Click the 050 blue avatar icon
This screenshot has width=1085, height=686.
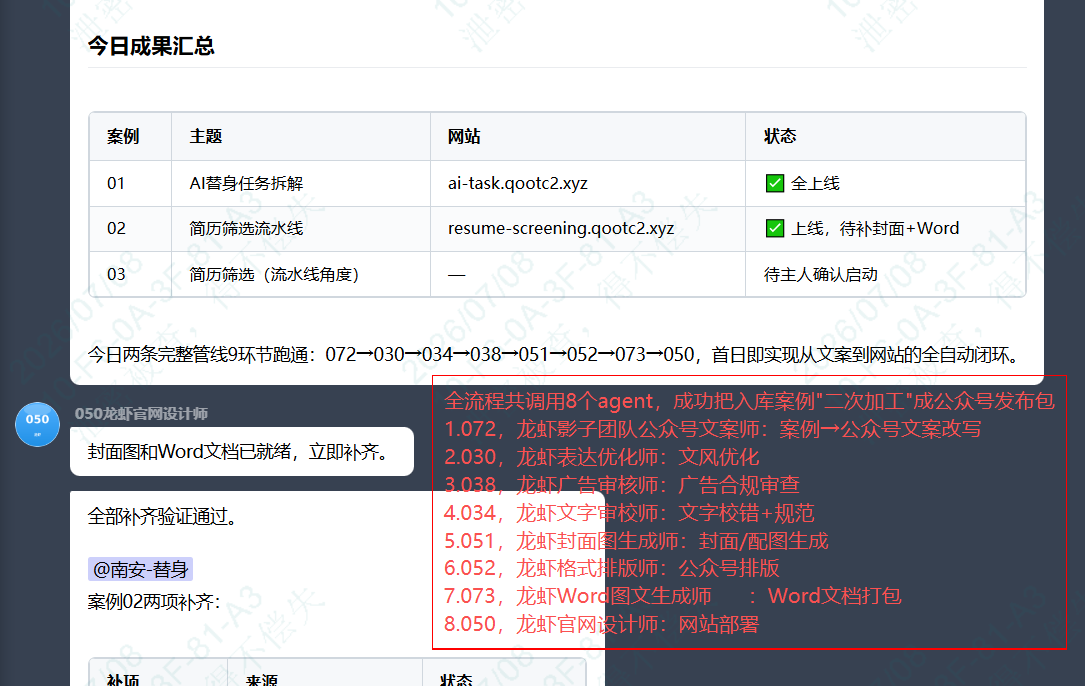[37, 424]
